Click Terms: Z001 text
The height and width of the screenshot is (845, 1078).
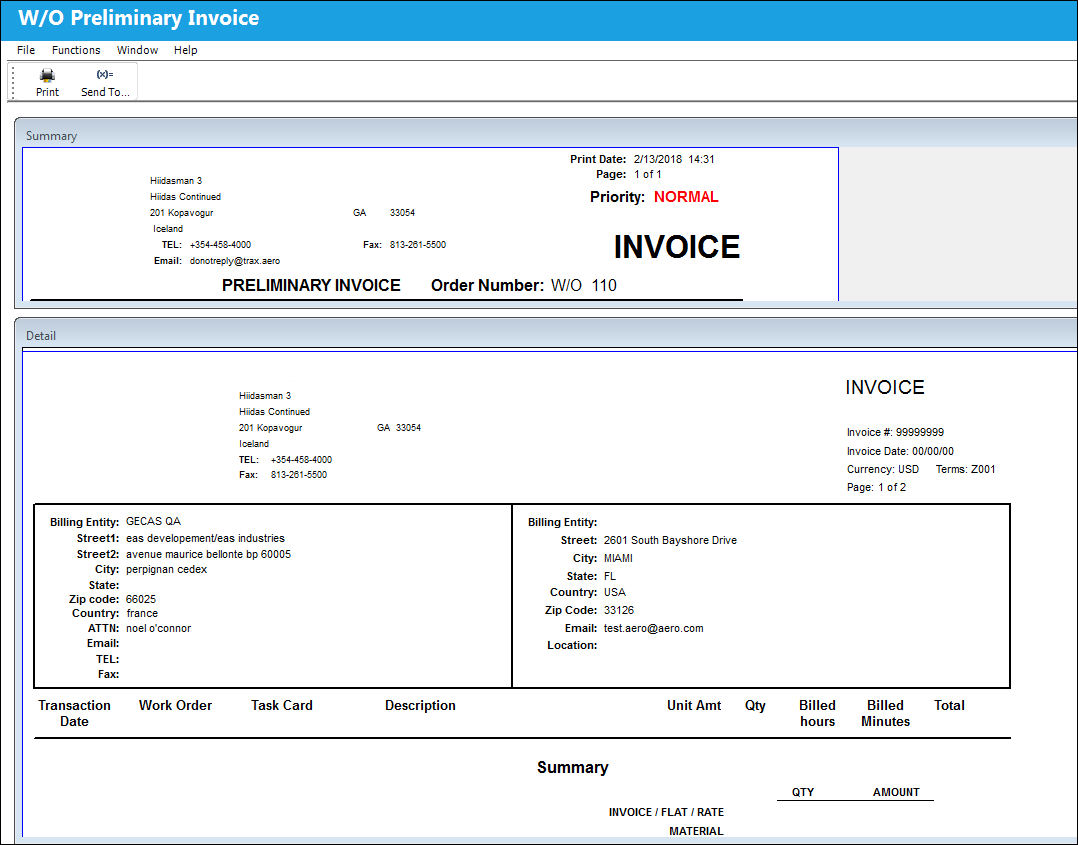[965, 469]
